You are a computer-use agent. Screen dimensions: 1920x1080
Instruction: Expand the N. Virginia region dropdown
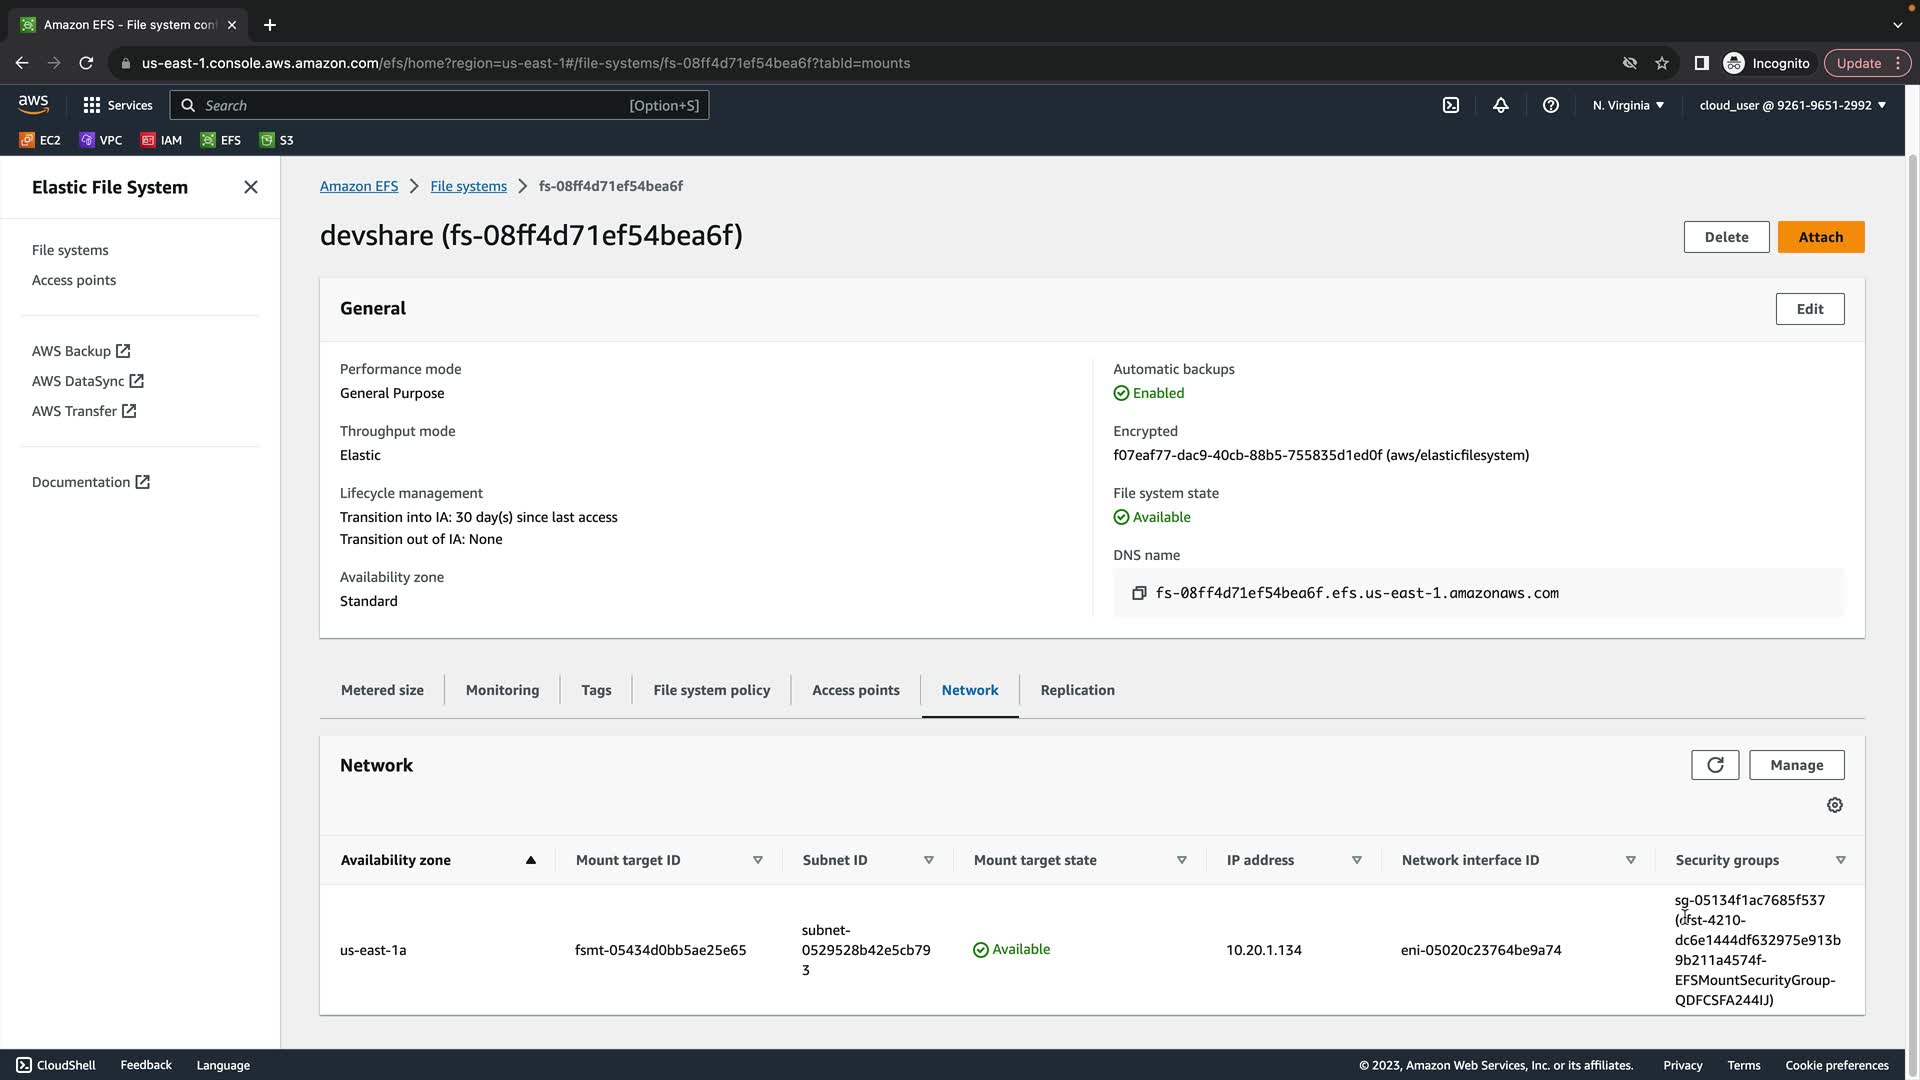[x=1629, y=105]
